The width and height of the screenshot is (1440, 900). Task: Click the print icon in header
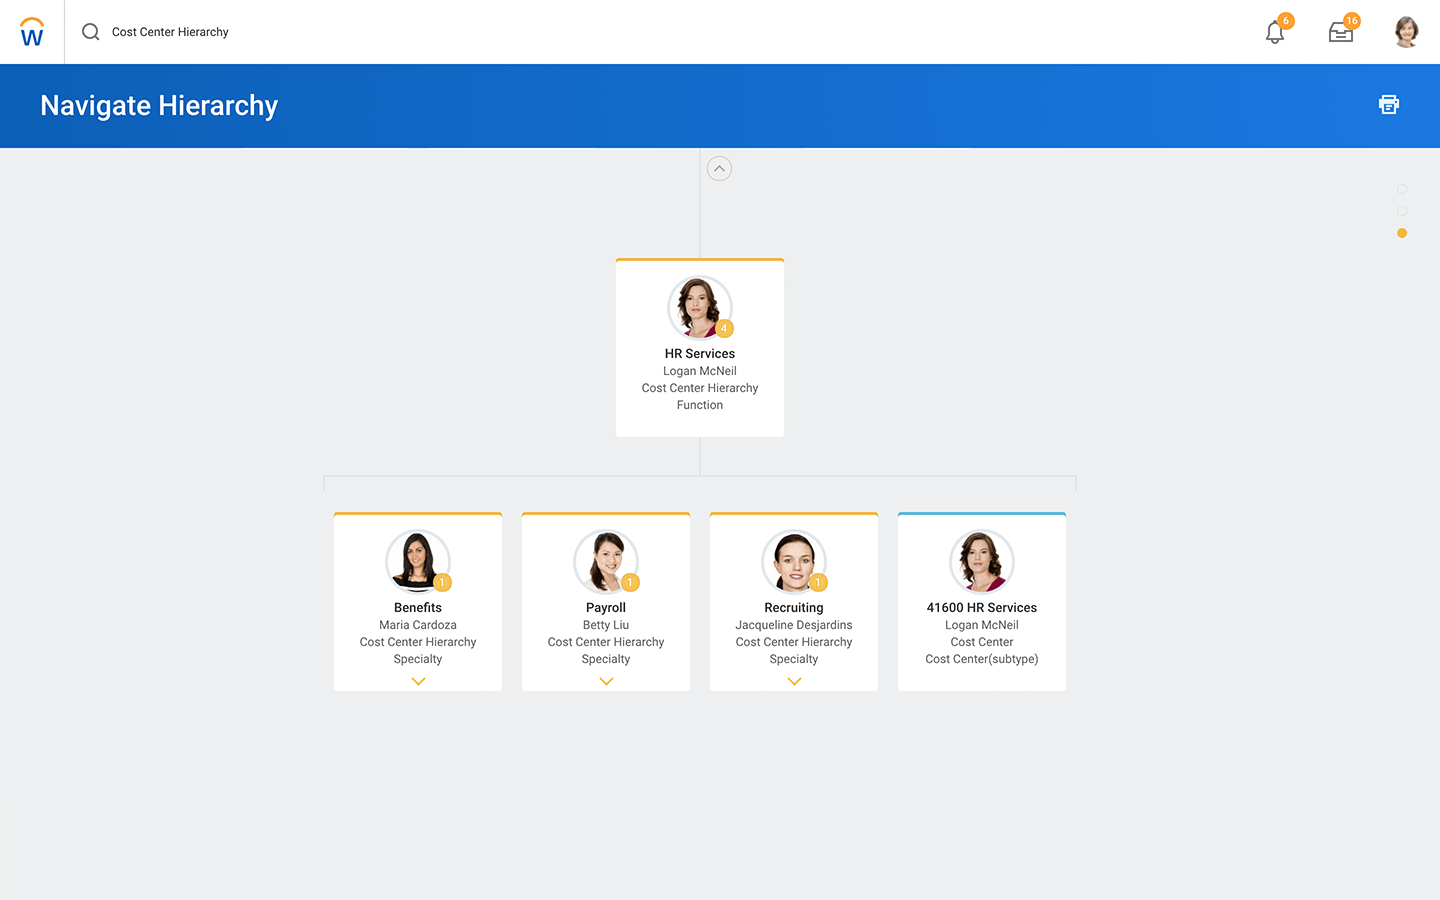(1389, 105)
